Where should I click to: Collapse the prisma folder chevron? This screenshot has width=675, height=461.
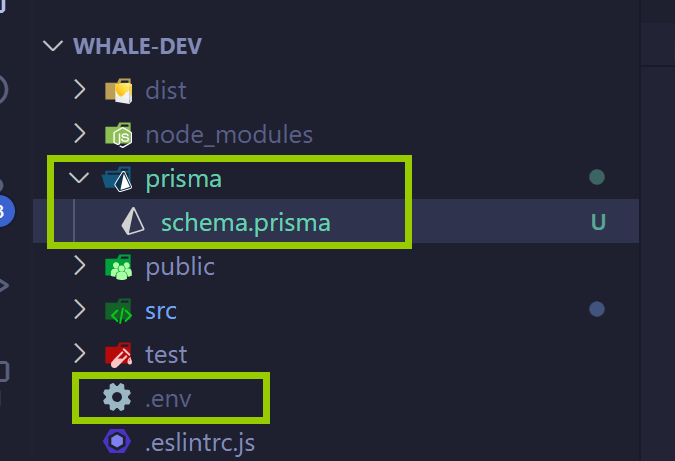pos(80,180)
